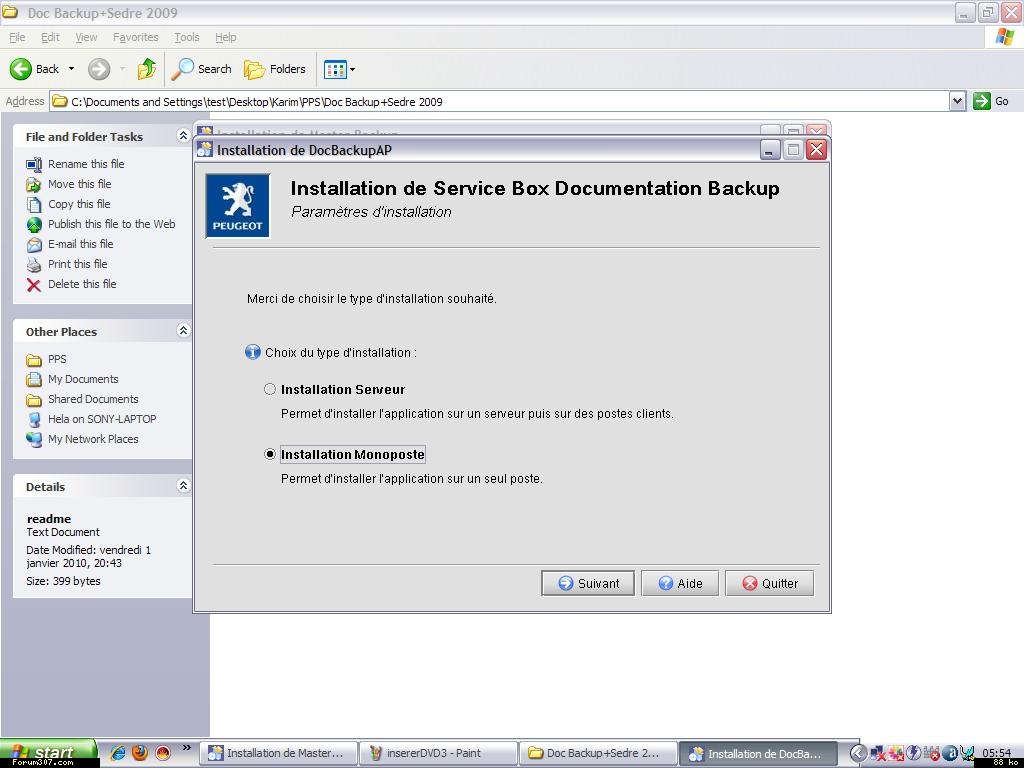Viewport: 1024px width, 768px height.
Task: Minimize the Installation de DocBackupAP dialog
Action: (771, 150)
